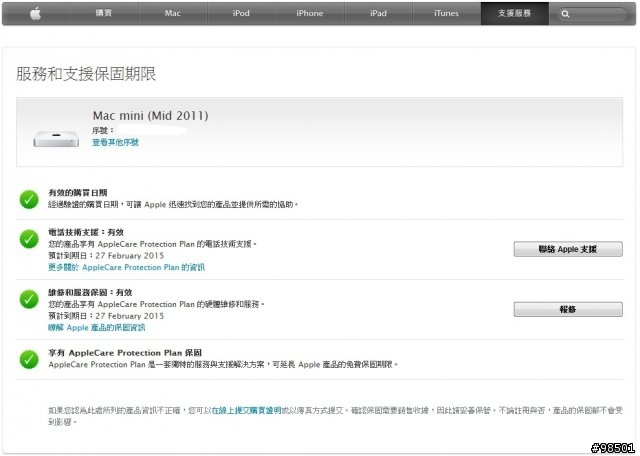Click the green checkmark beside 享有 AppleCare Protection Plan 保固

click(29, 359)
